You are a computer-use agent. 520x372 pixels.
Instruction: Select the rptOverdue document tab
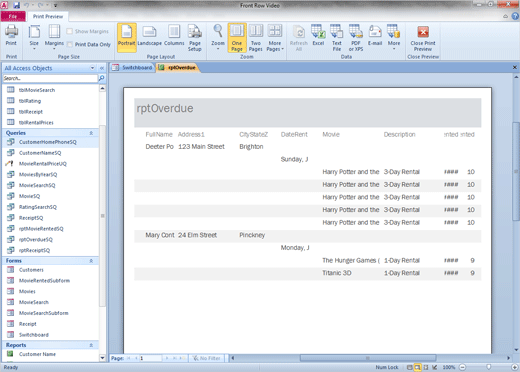click(x=177, y=68)
